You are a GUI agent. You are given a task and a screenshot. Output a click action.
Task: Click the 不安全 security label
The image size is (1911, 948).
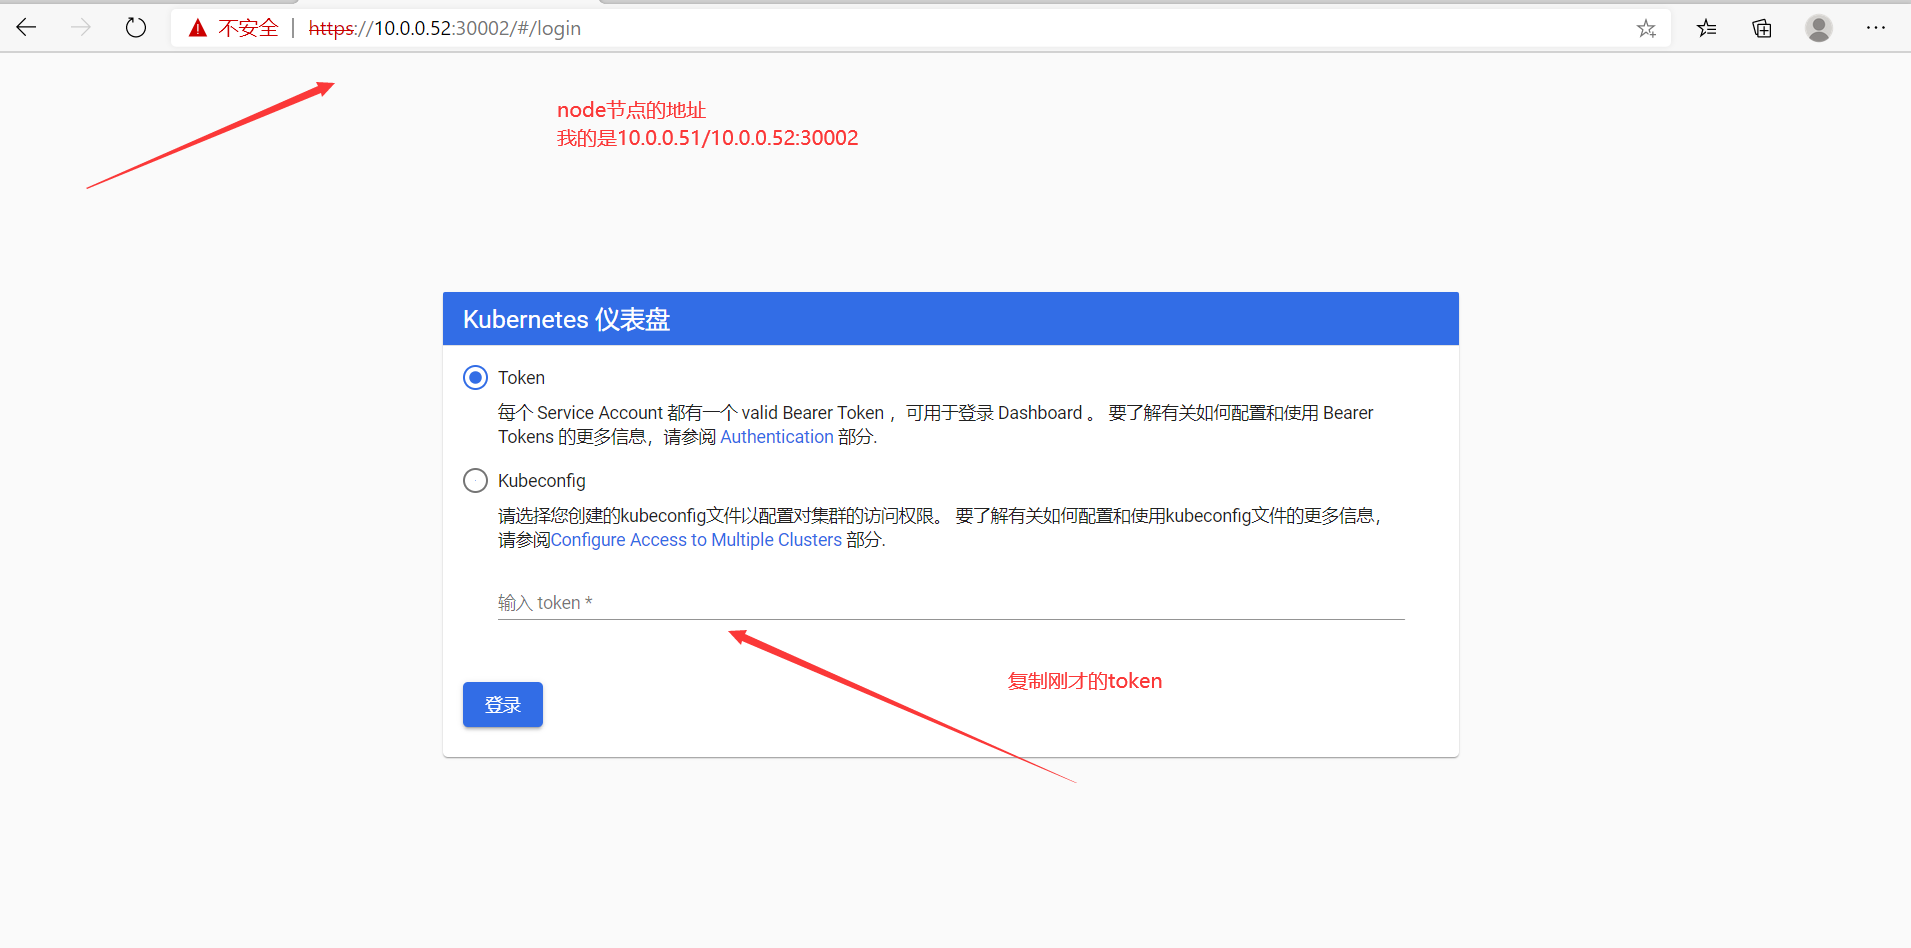pos(248,28)
